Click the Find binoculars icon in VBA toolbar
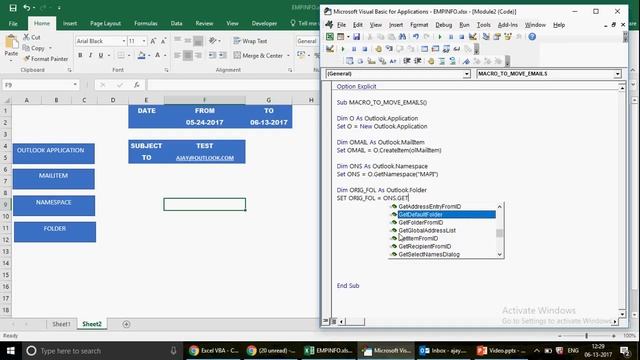 point(402,37)
